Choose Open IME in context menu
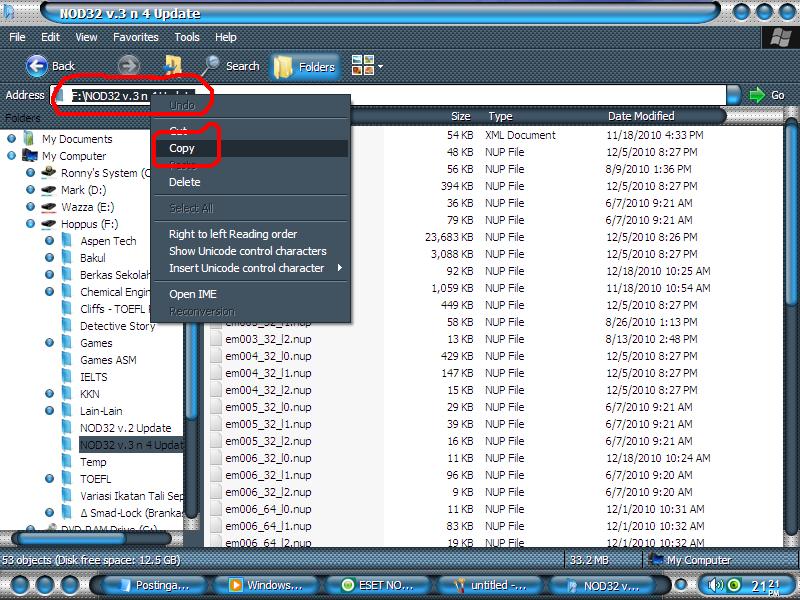Image resolution: width=800 pixels, height=600 pixels. pos(251,294)
